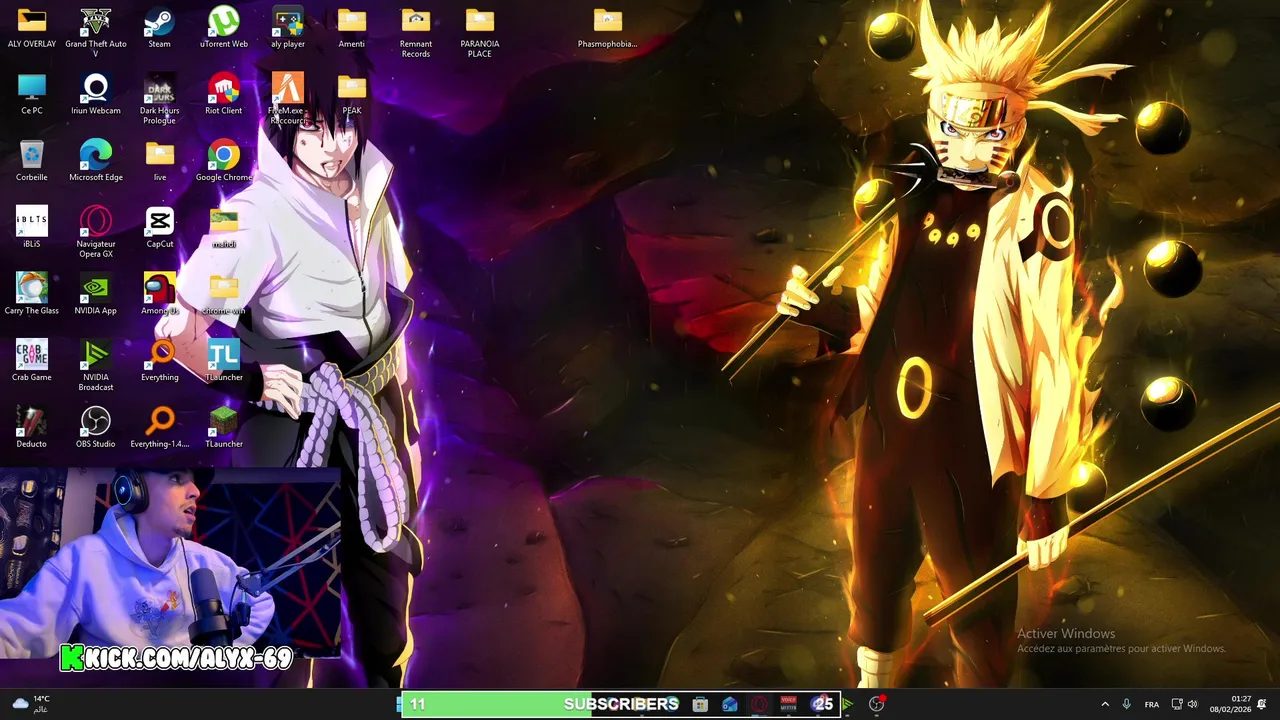Launch Grand Theft Auto V shortcut

pyautogui.click(x=96, y=33)
